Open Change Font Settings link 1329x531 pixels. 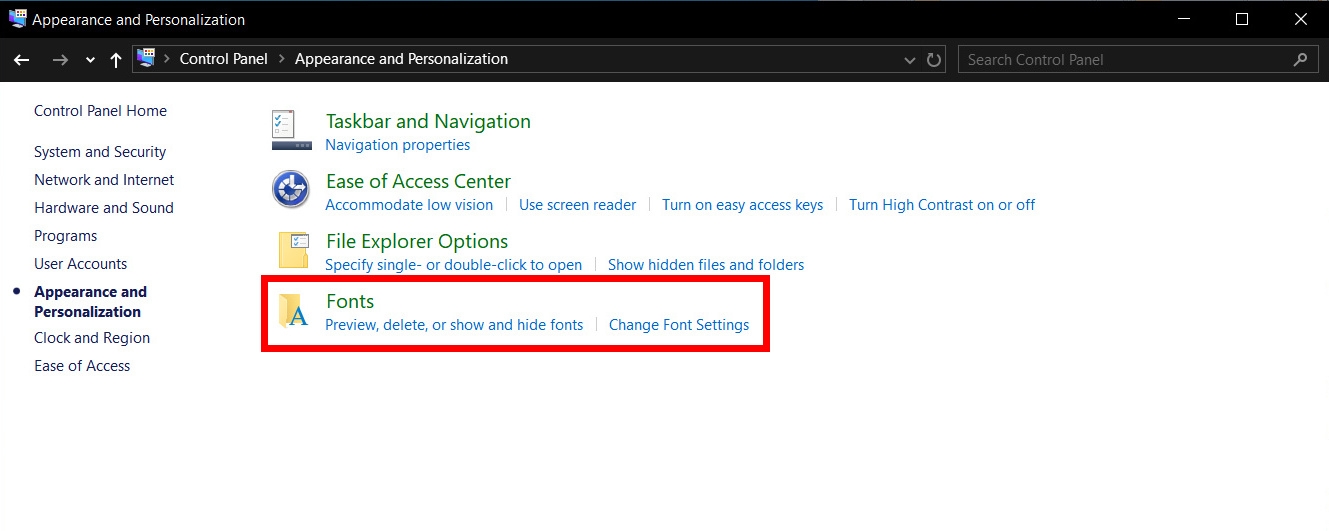click(x=679, y=325)
